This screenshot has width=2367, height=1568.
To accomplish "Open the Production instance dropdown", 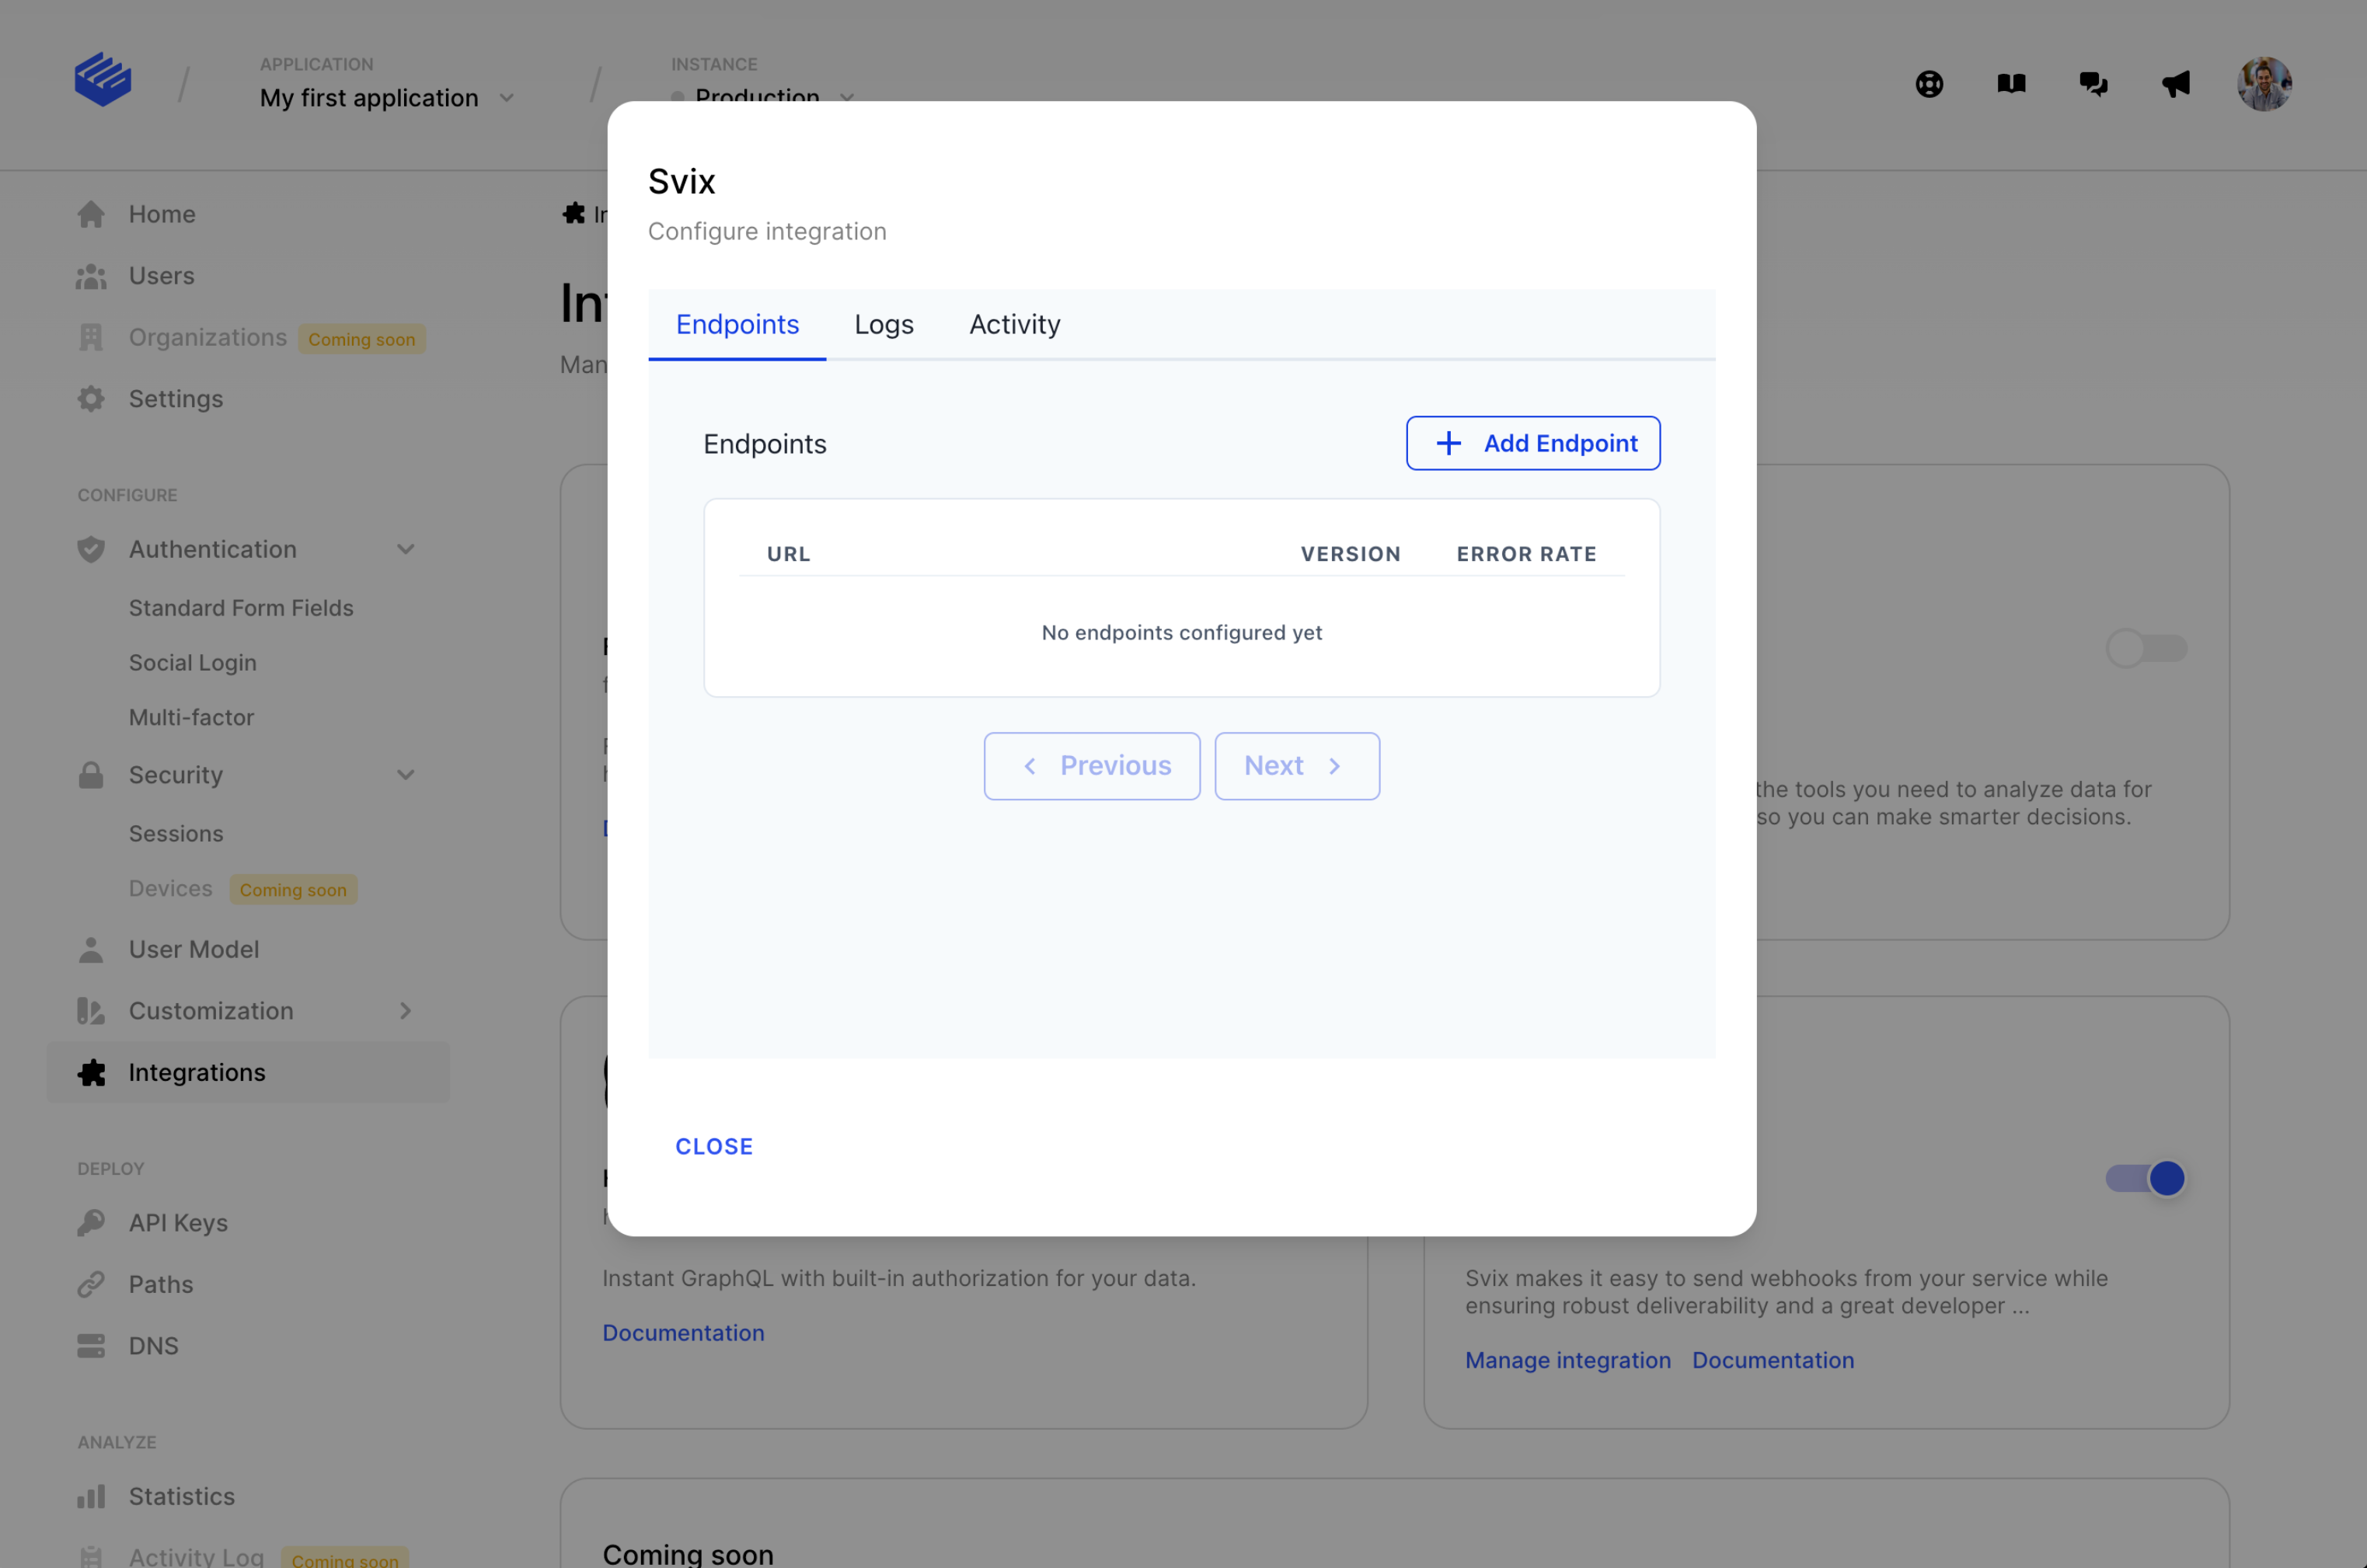I will point(764,98).
